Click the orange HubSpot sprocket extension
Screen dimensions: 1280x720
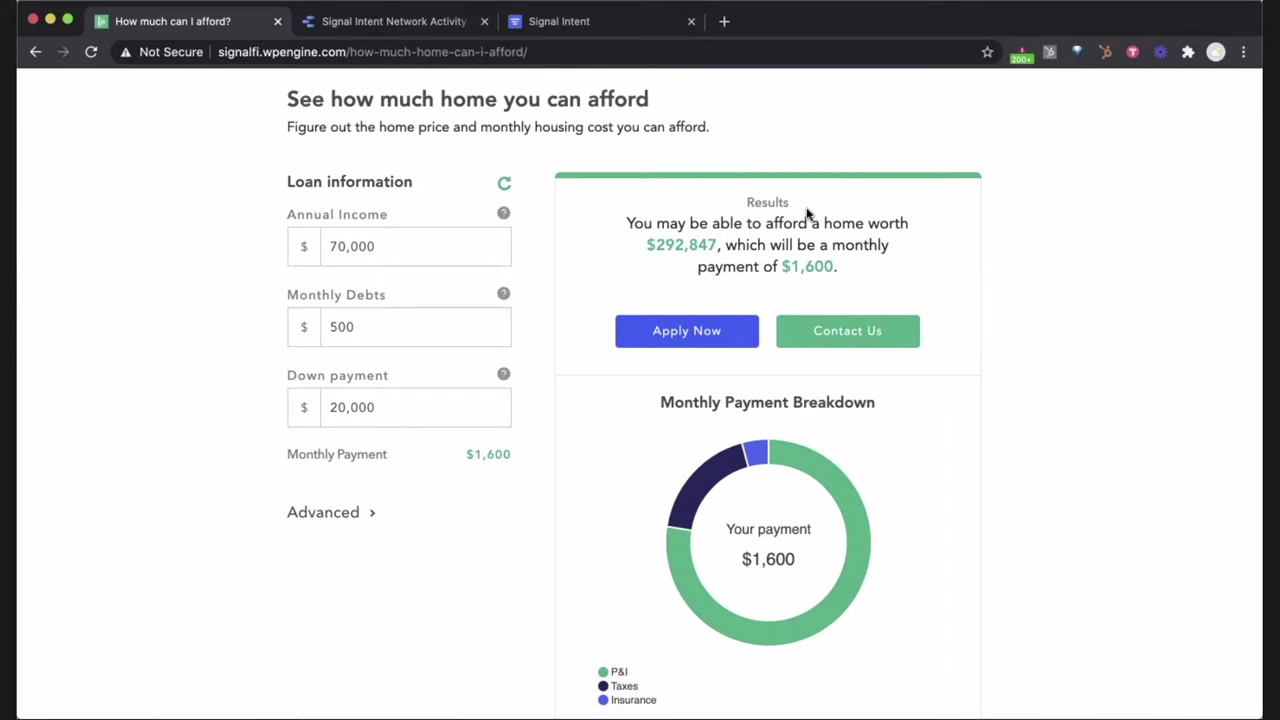coord(1105,52)
